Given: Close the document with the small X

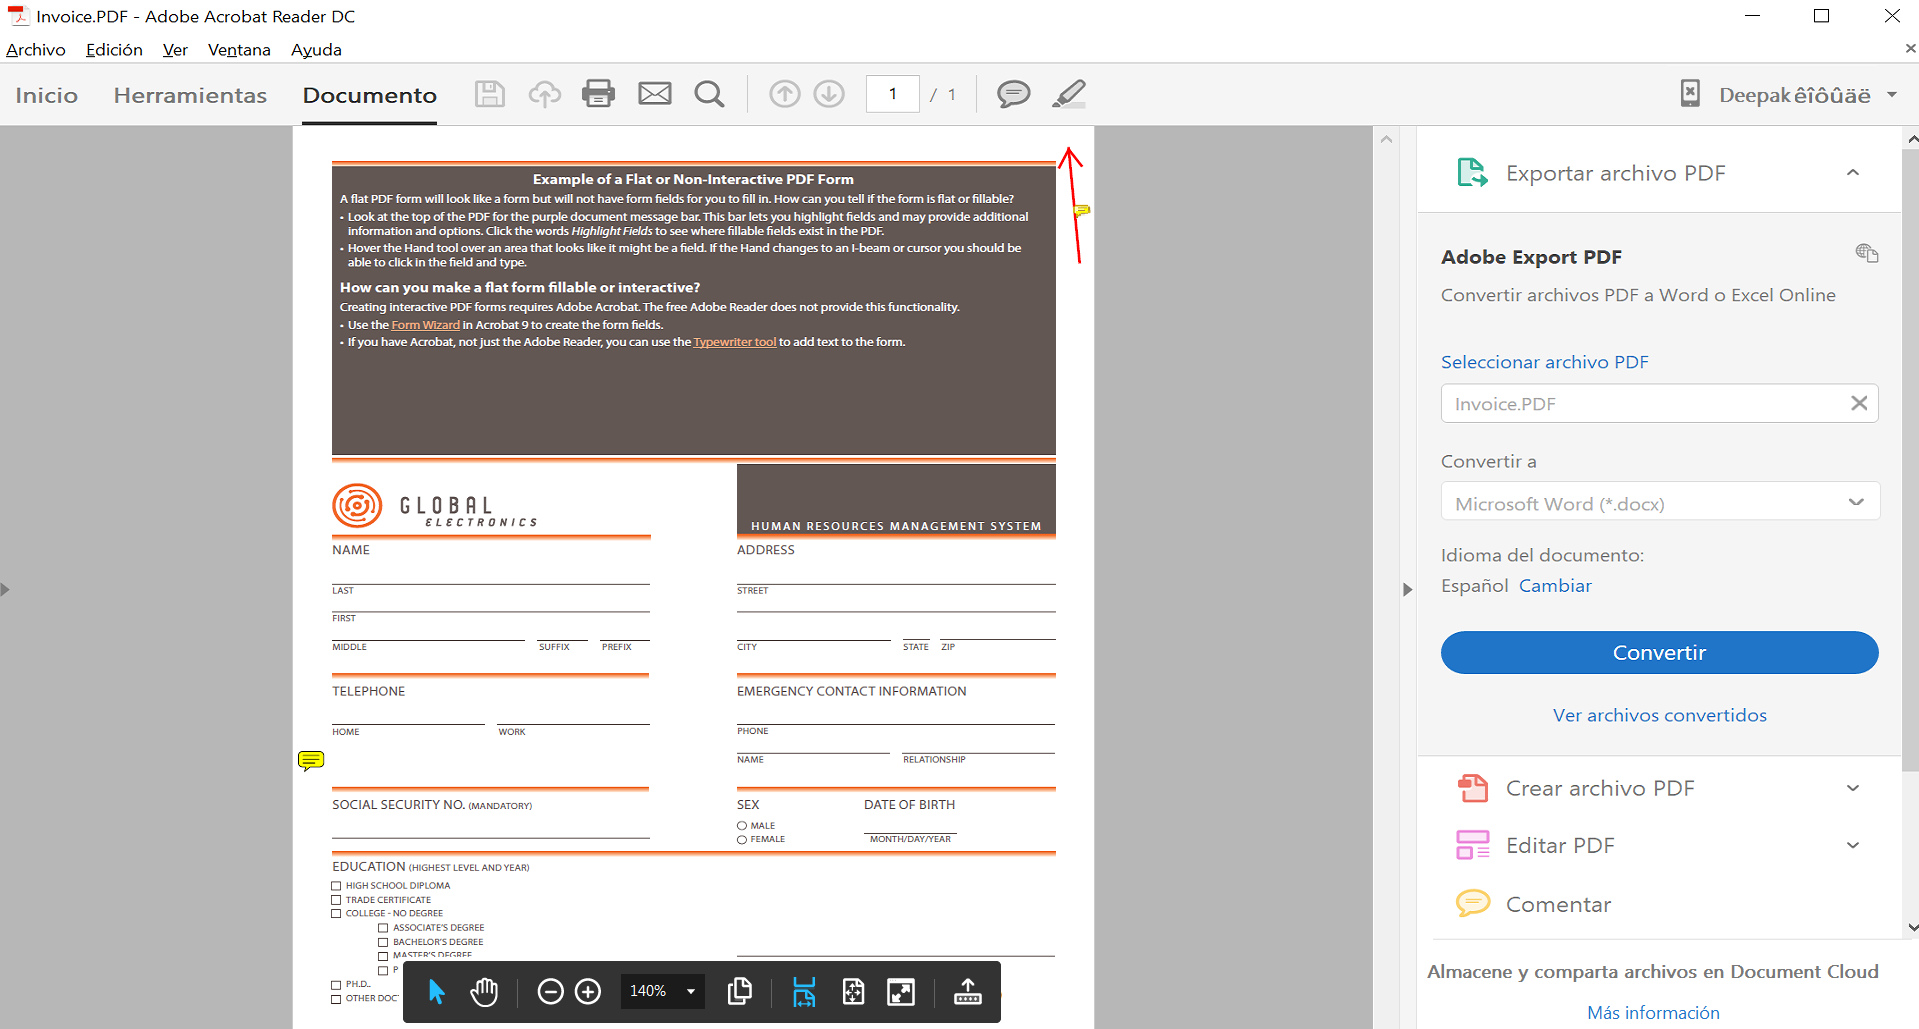Looking at the screenshot, I should 1910,48.
